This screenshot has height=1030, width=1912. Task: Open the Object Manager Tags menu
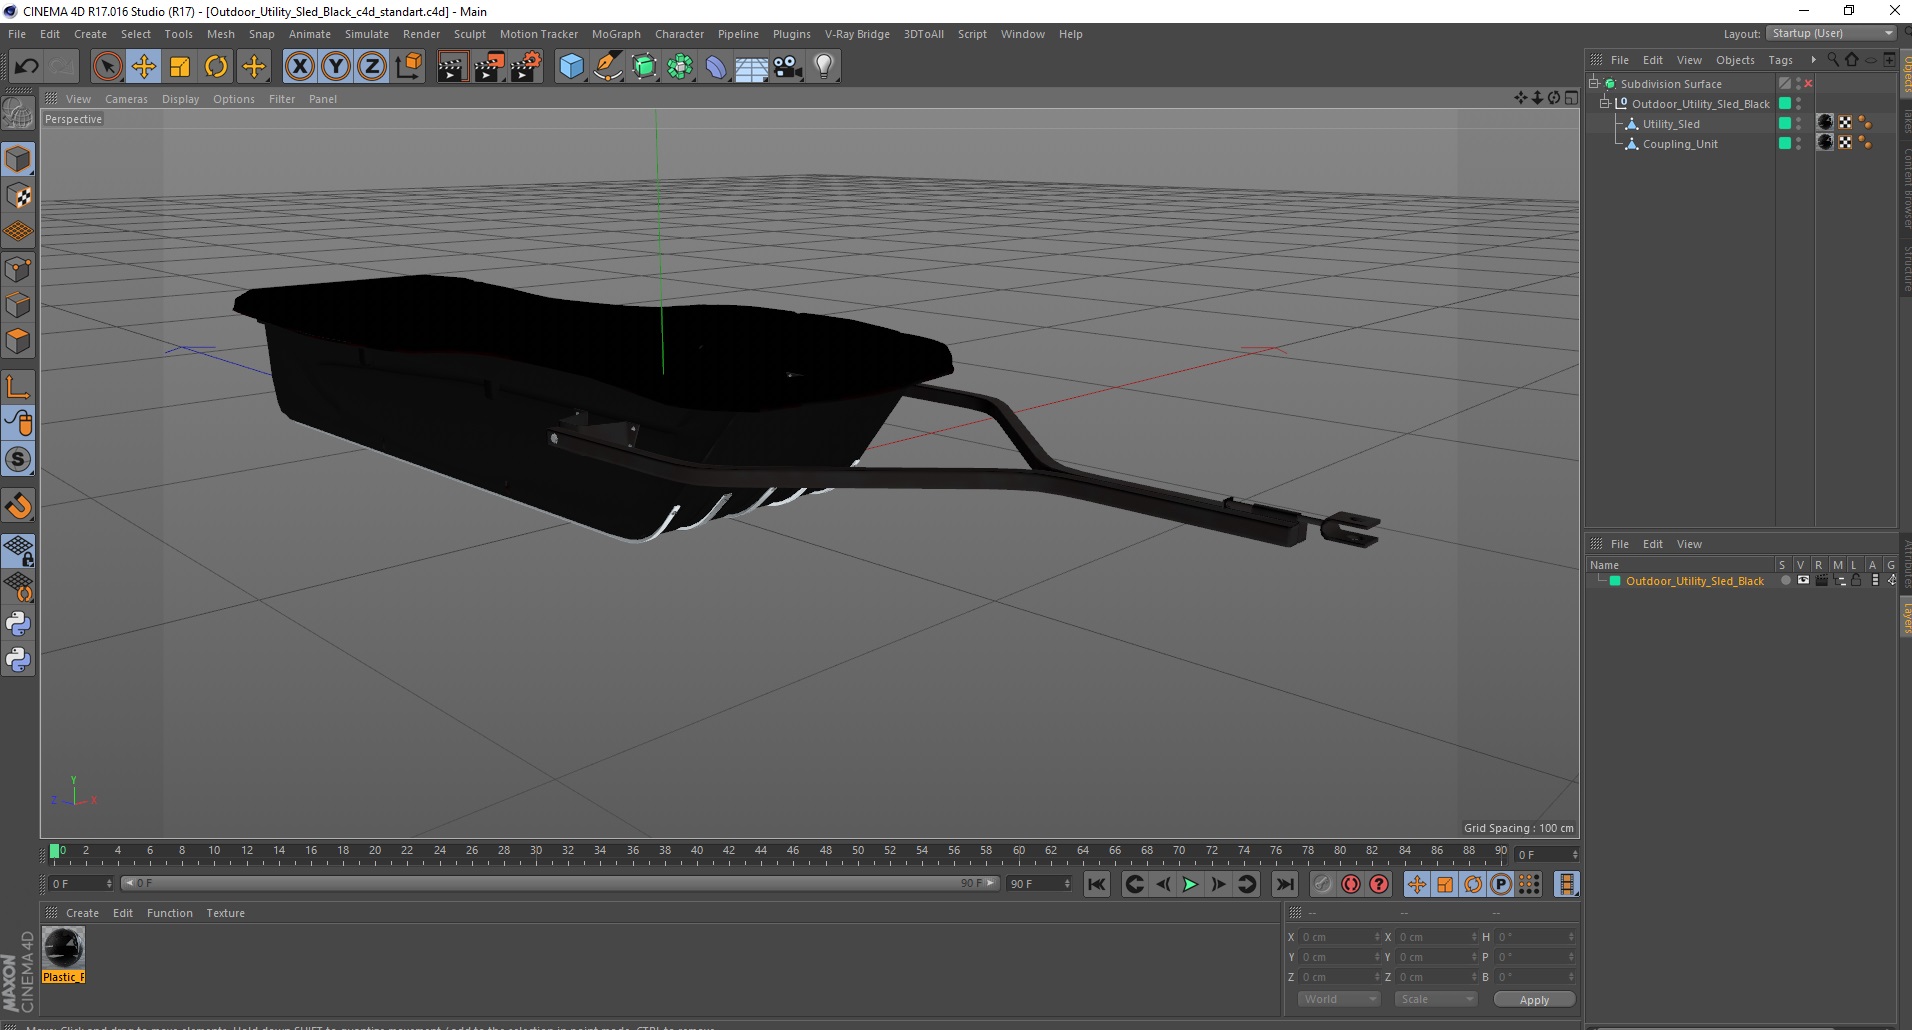pos(1780,60)
